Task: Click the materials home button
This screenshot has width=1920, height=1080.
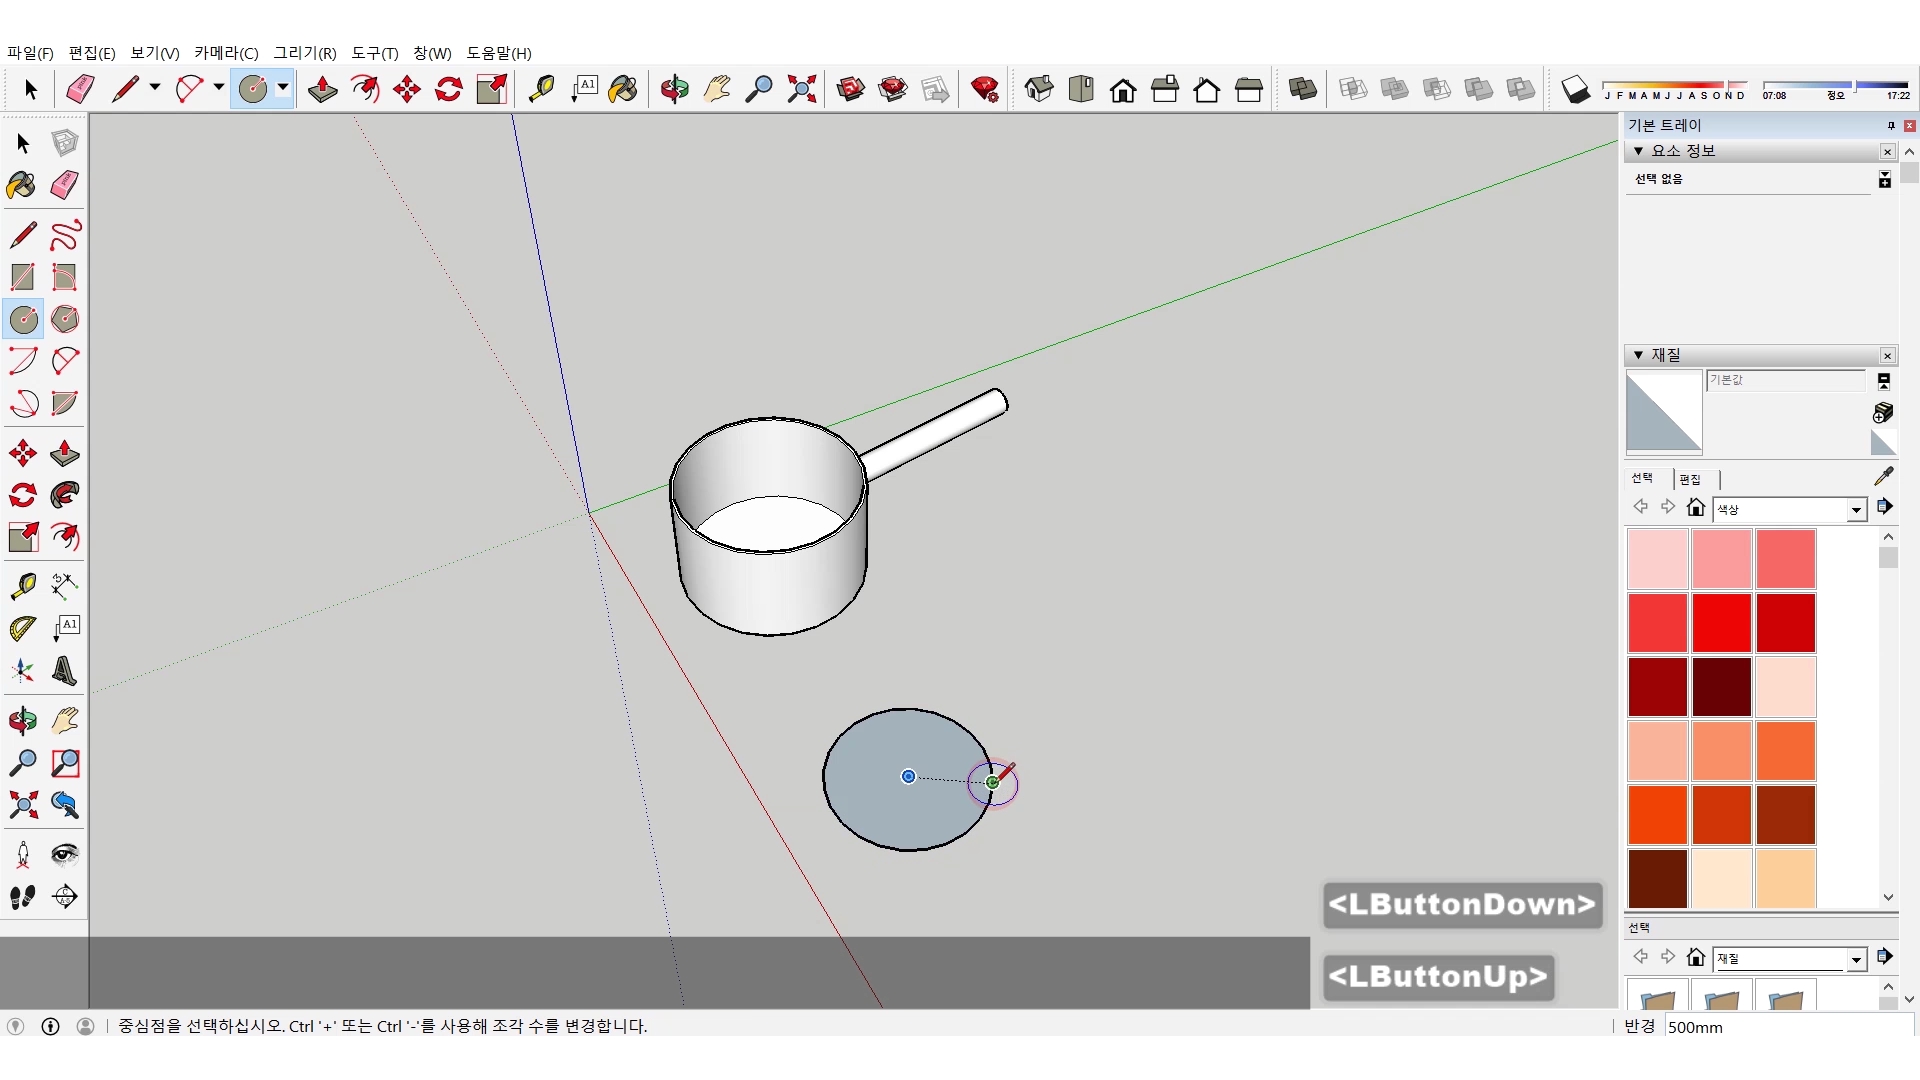Action: tap(1695, 508)
